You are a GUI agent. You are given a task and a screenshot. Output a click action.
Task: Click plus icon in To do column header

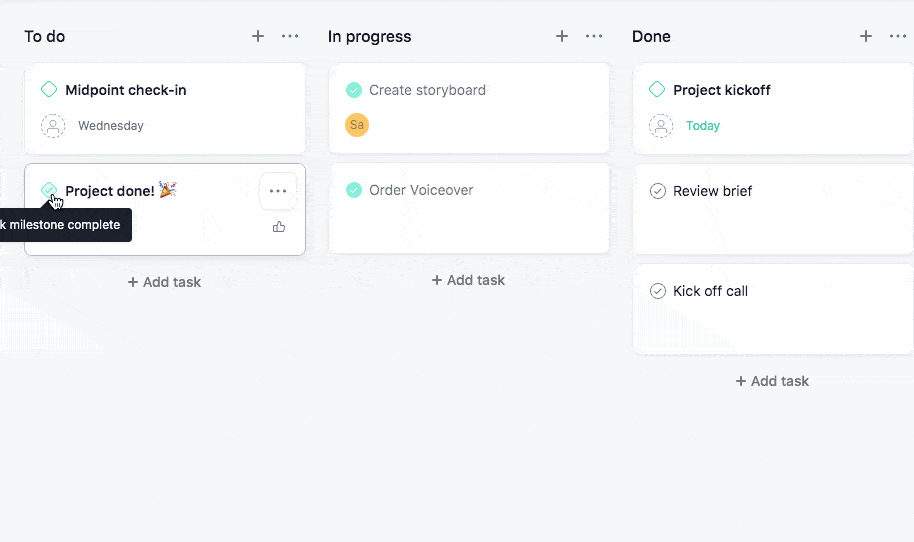[x=258, y=36]
